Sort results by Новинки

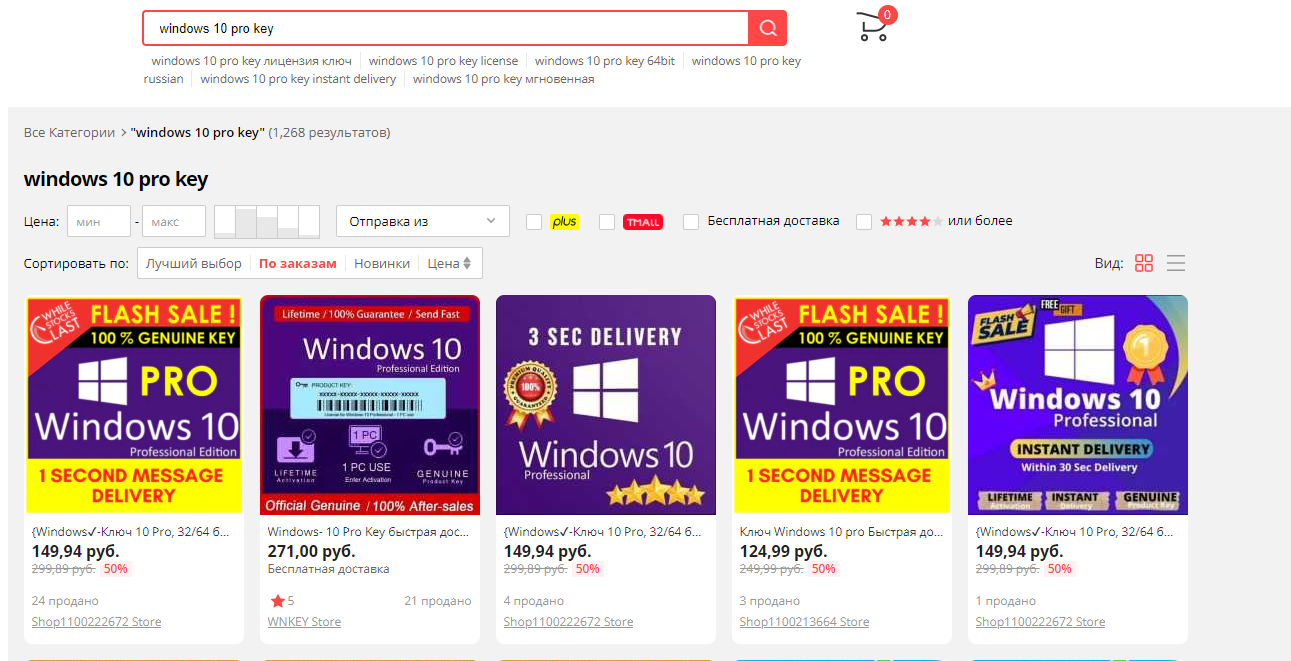[x=382, y=263]
